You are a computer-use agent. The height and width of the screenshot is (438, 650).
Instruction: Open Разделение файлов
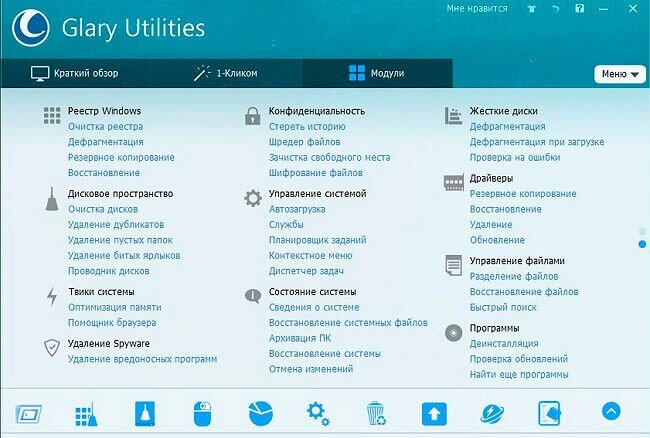(x=514, y=276)
